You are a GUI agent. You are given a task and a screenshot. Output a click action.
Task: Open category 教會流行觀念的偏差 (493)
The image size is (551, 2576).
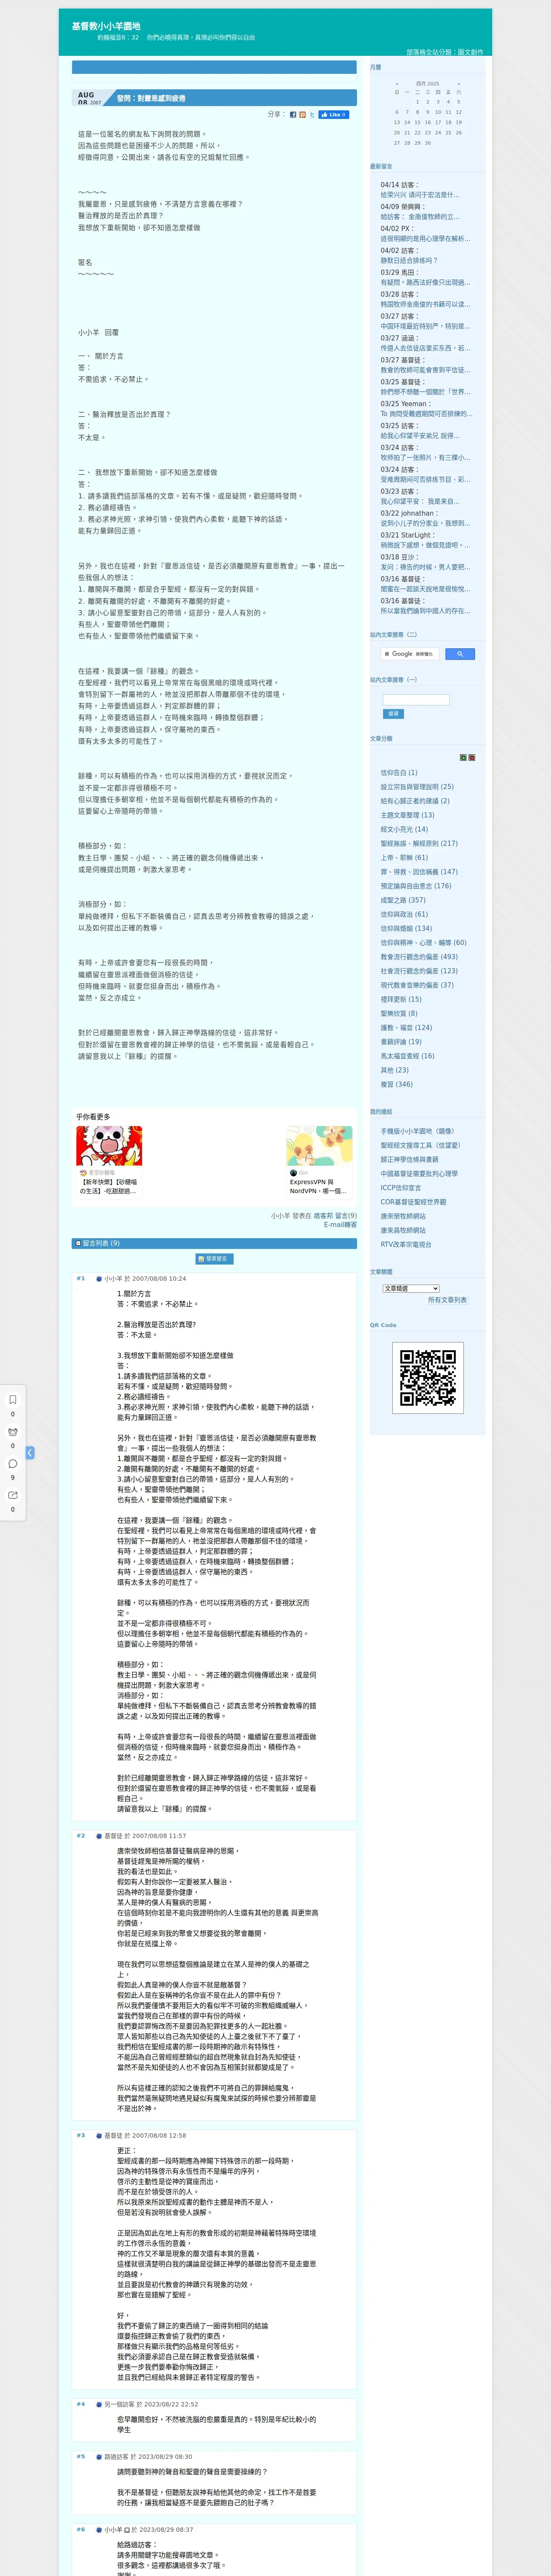click(x=419, y=957)
